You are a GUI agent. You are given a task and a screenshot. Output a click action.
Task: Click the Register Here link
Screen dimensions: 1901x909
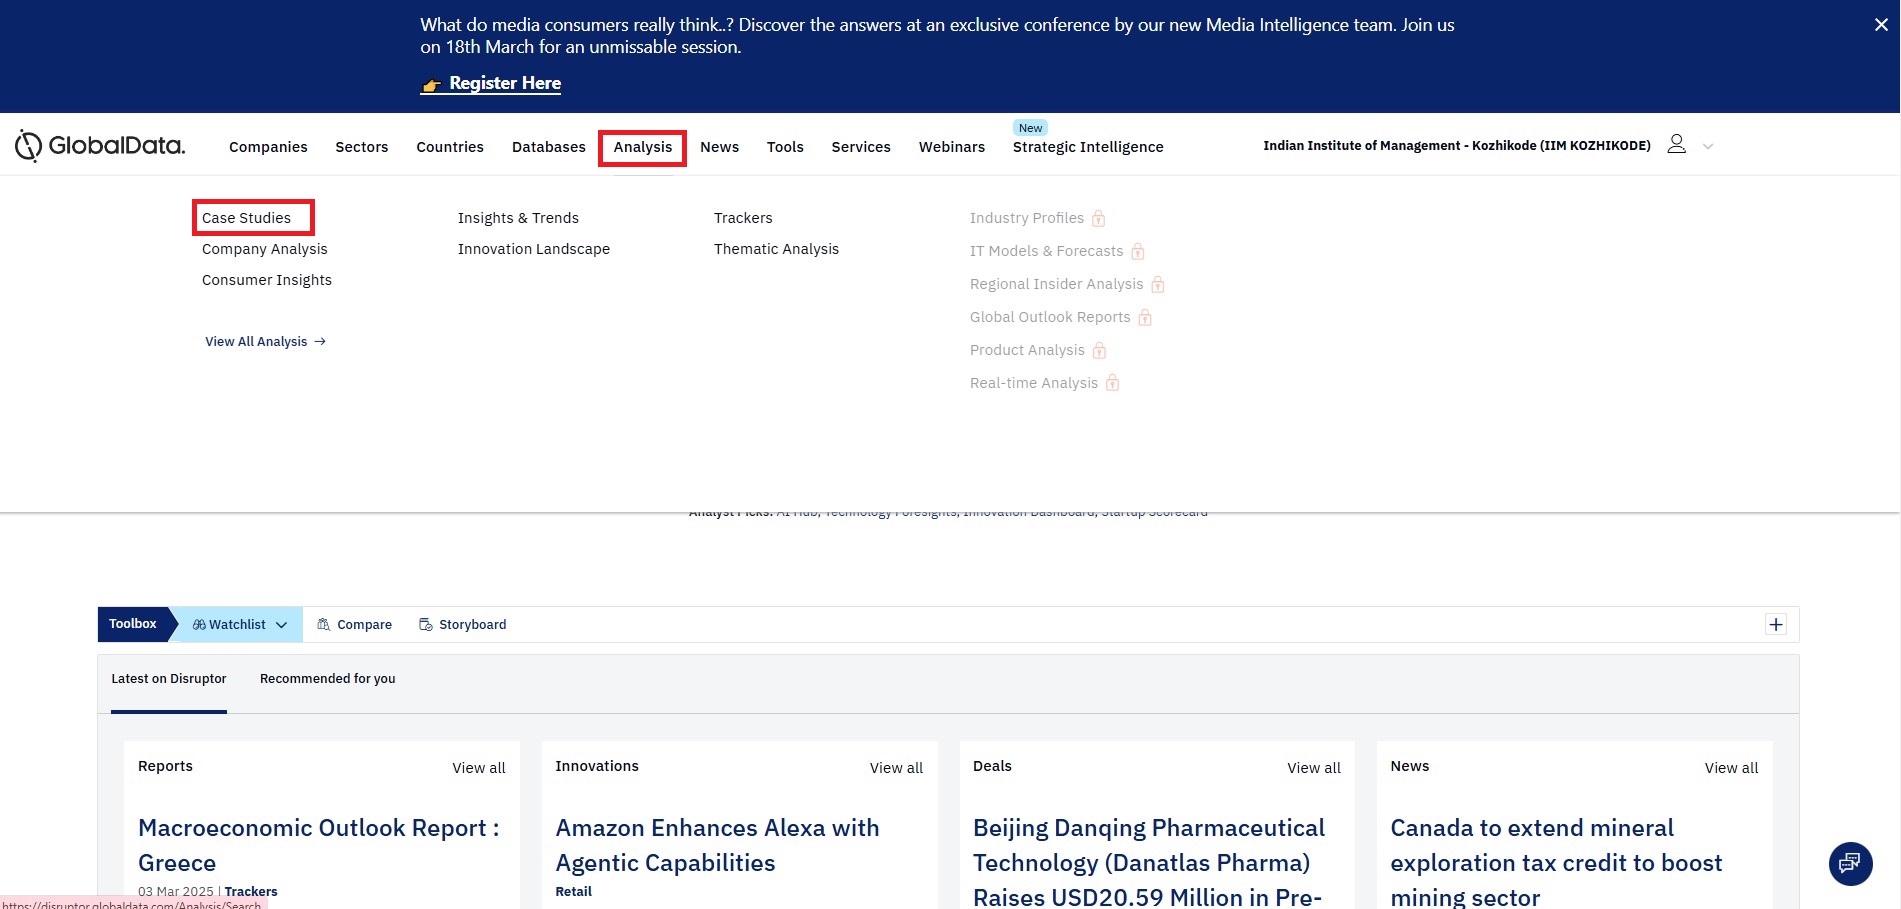coord(504,84)
